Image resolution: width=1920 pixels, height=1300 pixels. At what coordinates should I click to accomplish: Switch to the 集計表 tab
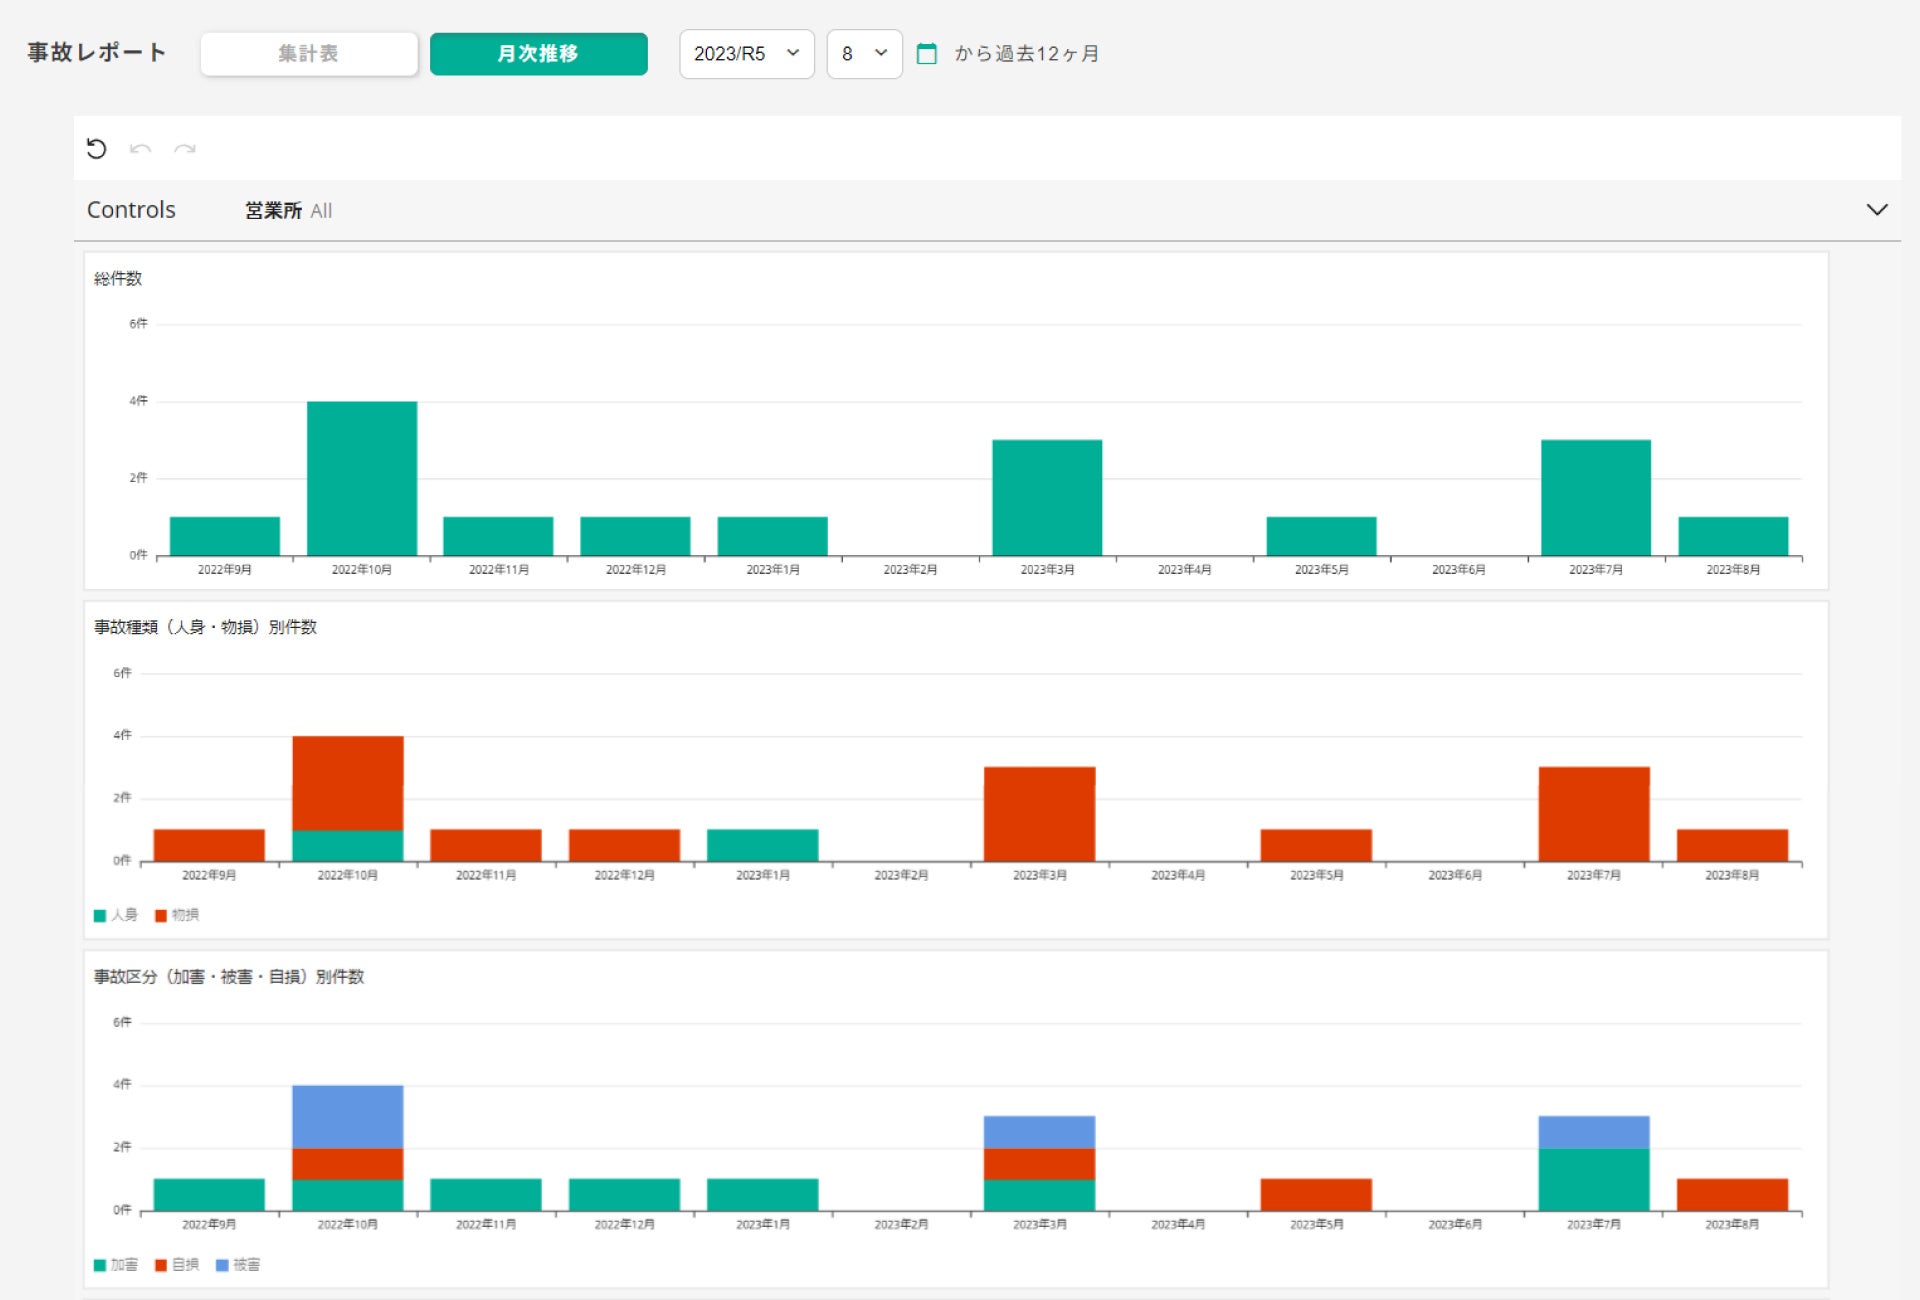click(308, 54)
